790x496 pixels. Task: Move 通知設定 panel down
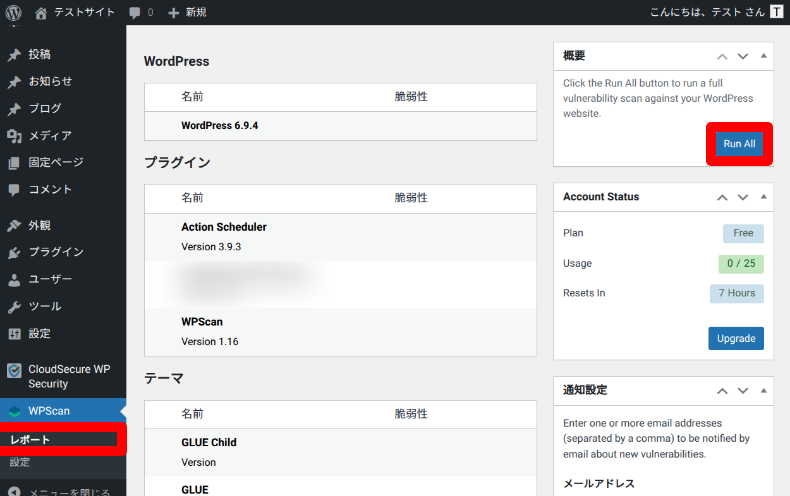[x=743, y=391]
